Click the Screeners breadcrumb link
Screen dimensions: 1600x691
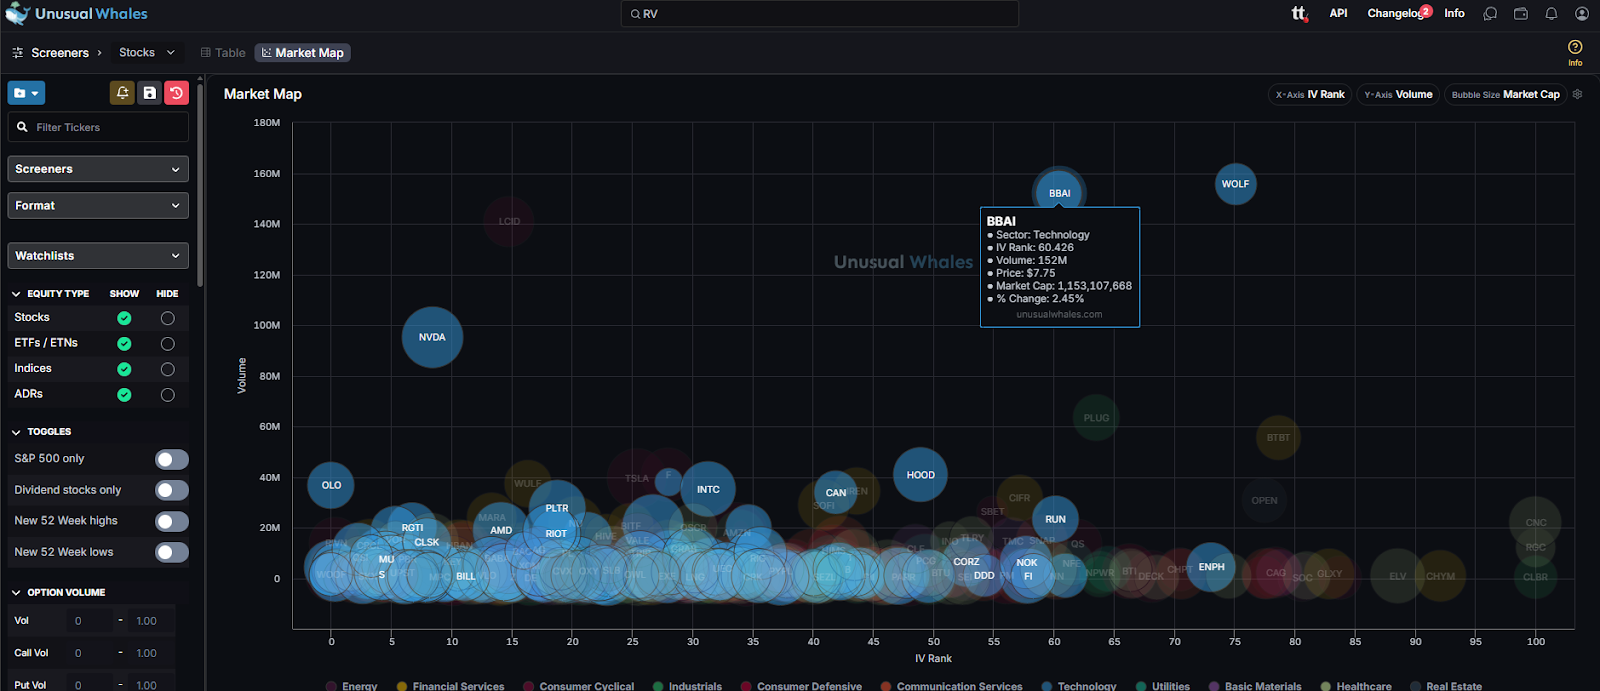[x=60, y=53]
